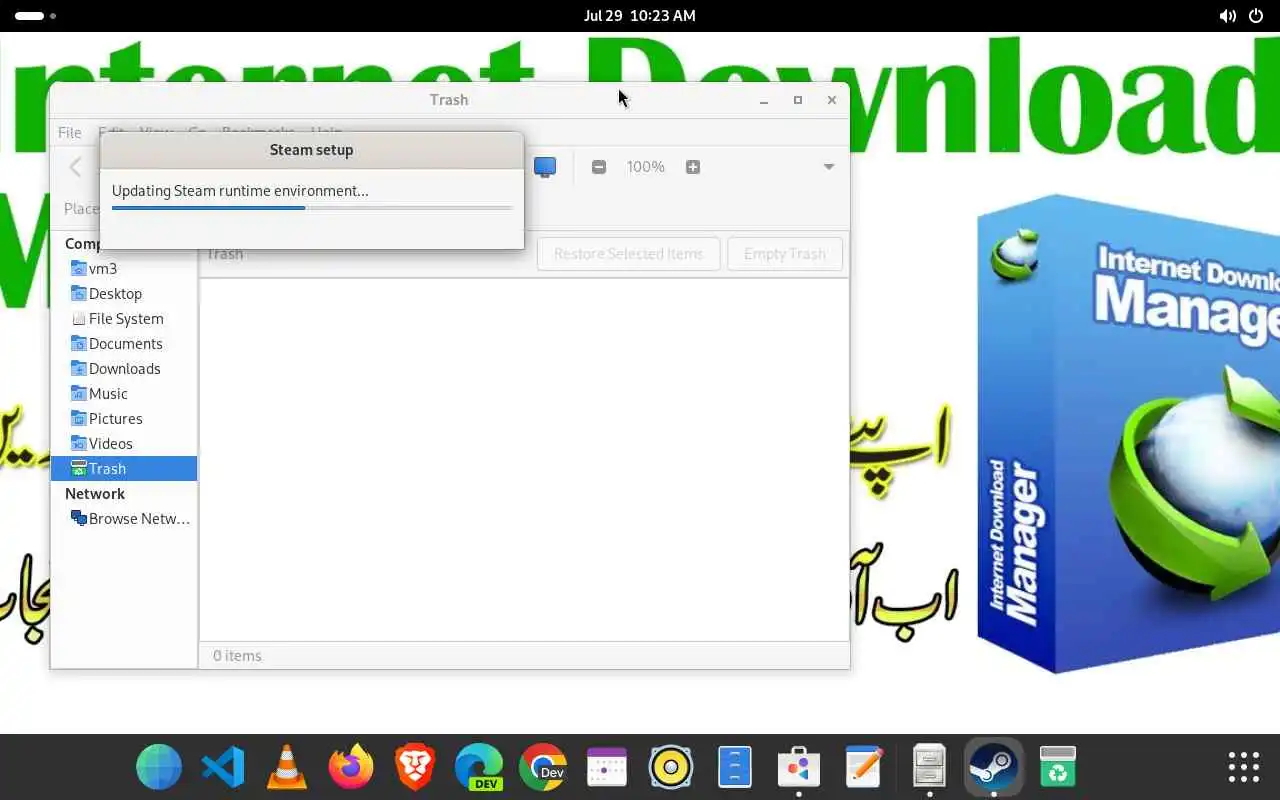Open the File menu
Viewport: 1280px width, 800px height.
click(x=70, y=132)
